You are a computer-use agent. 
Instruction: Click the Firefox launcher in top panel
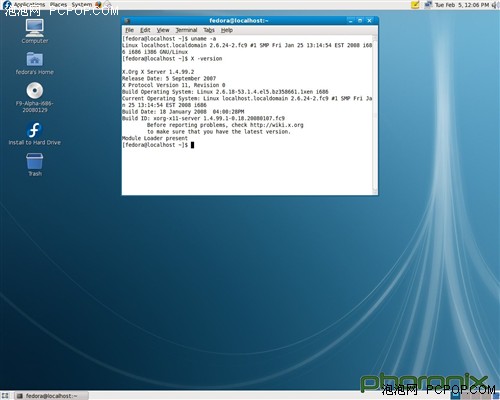click(x=98, y=5)
